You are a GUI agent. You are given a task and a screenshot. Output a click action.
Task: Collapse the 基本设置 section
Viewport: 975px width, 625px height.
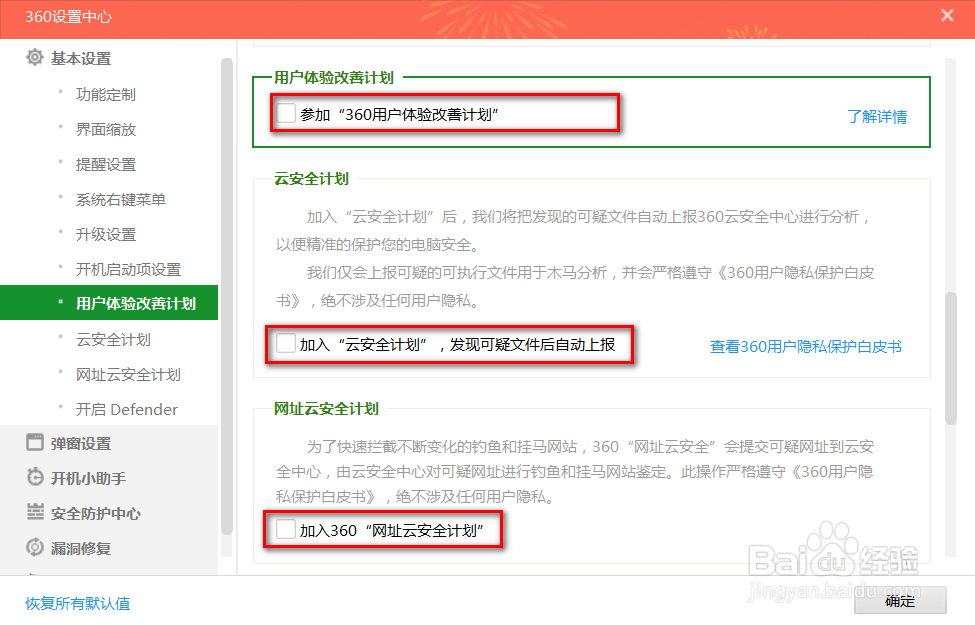[81, 58]
